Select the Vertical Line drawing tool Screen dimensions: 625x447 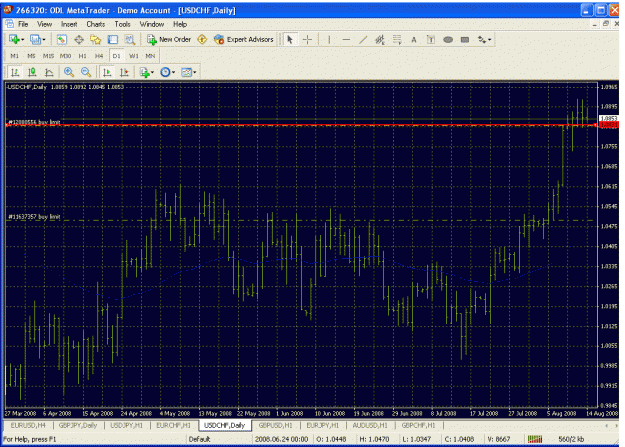329,39
